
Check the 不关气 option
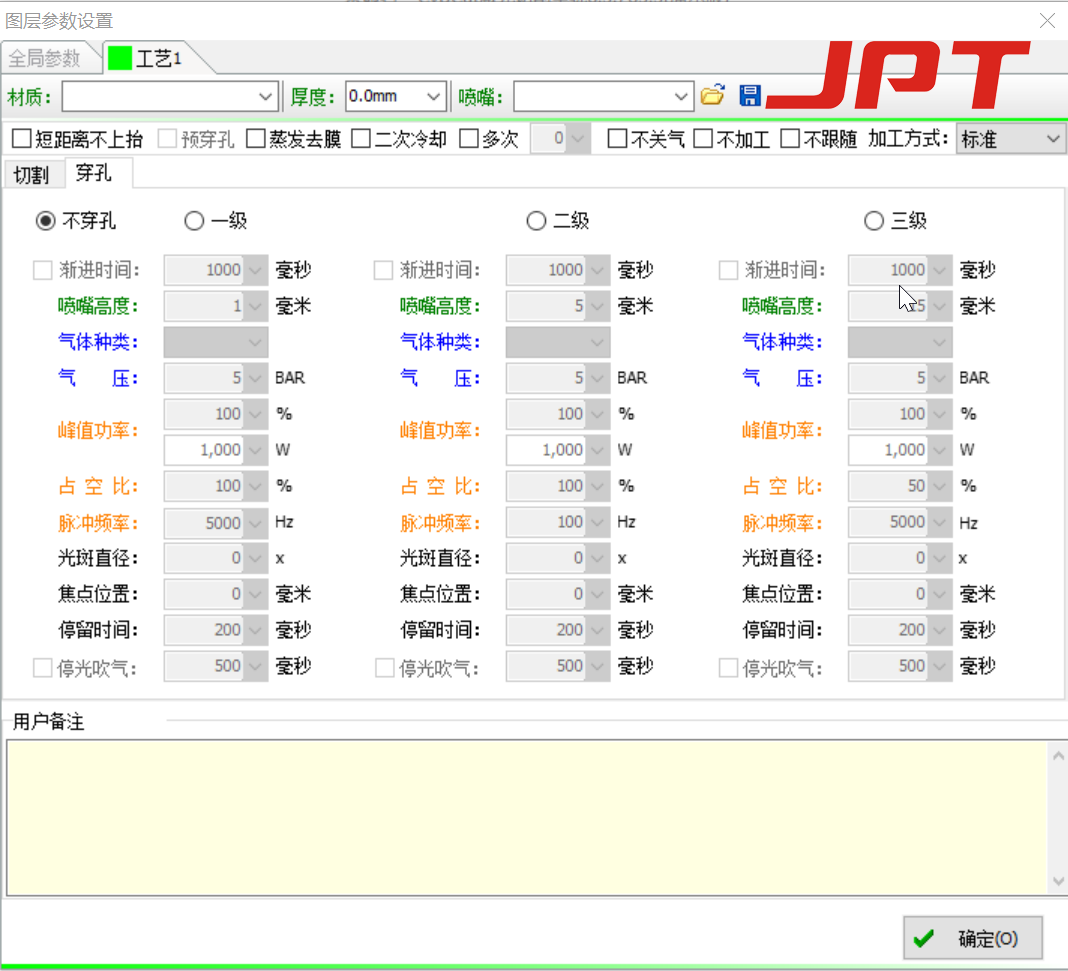618,139
